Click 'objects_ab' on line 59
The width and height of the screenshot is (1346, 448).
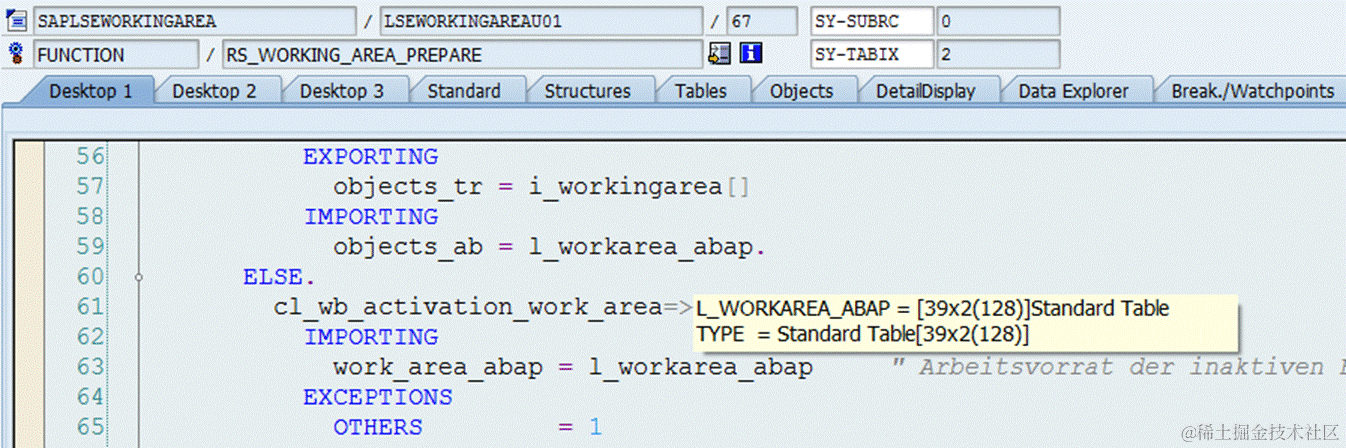coord(408,247)
